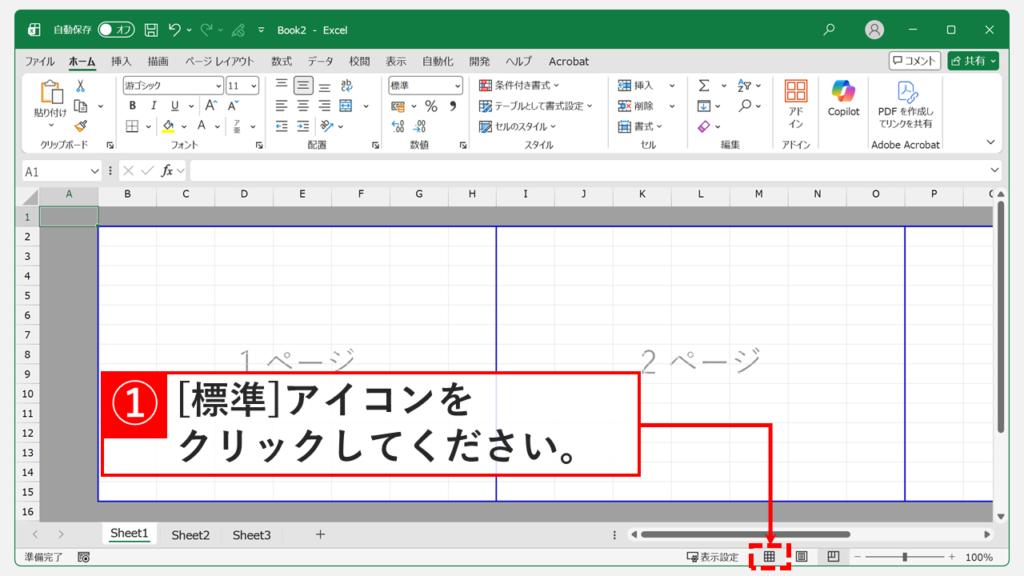Open the ファイル menu
Screen dimensions: 1024x576
(40, 61)
